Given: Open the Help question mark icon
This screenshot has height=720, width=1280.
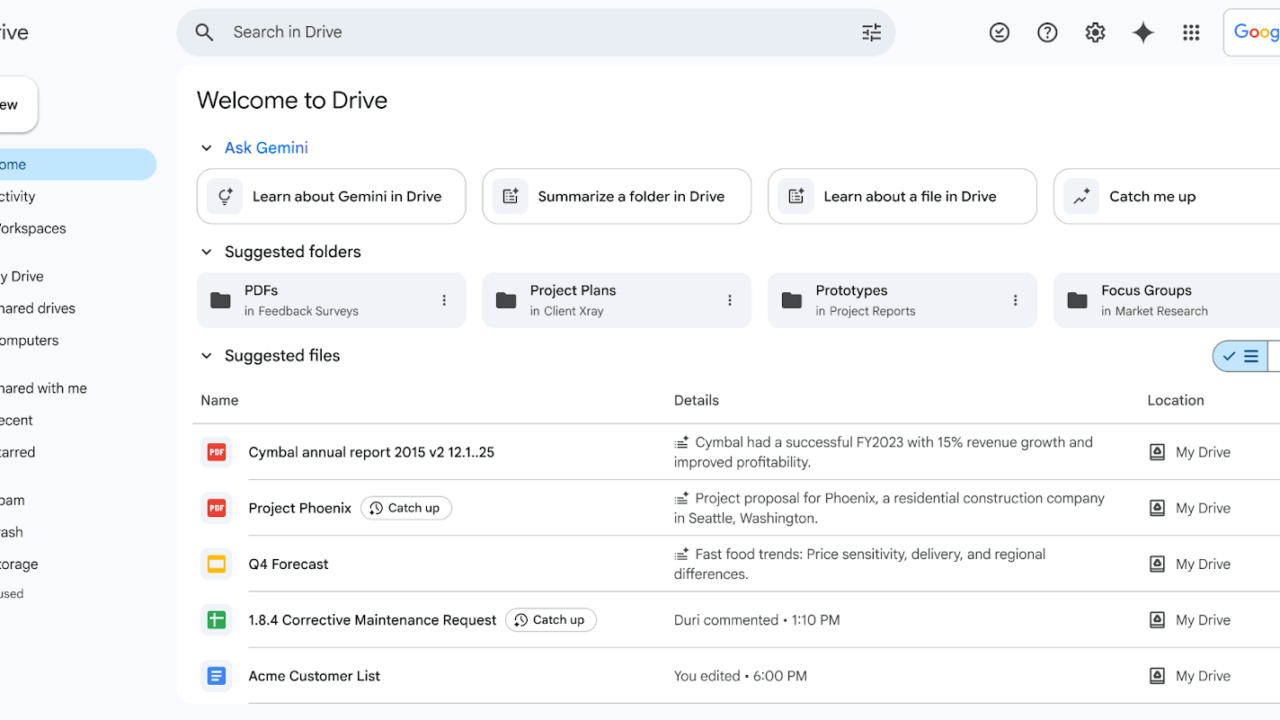Looking at the screenshot, I should pos(1047,32).
